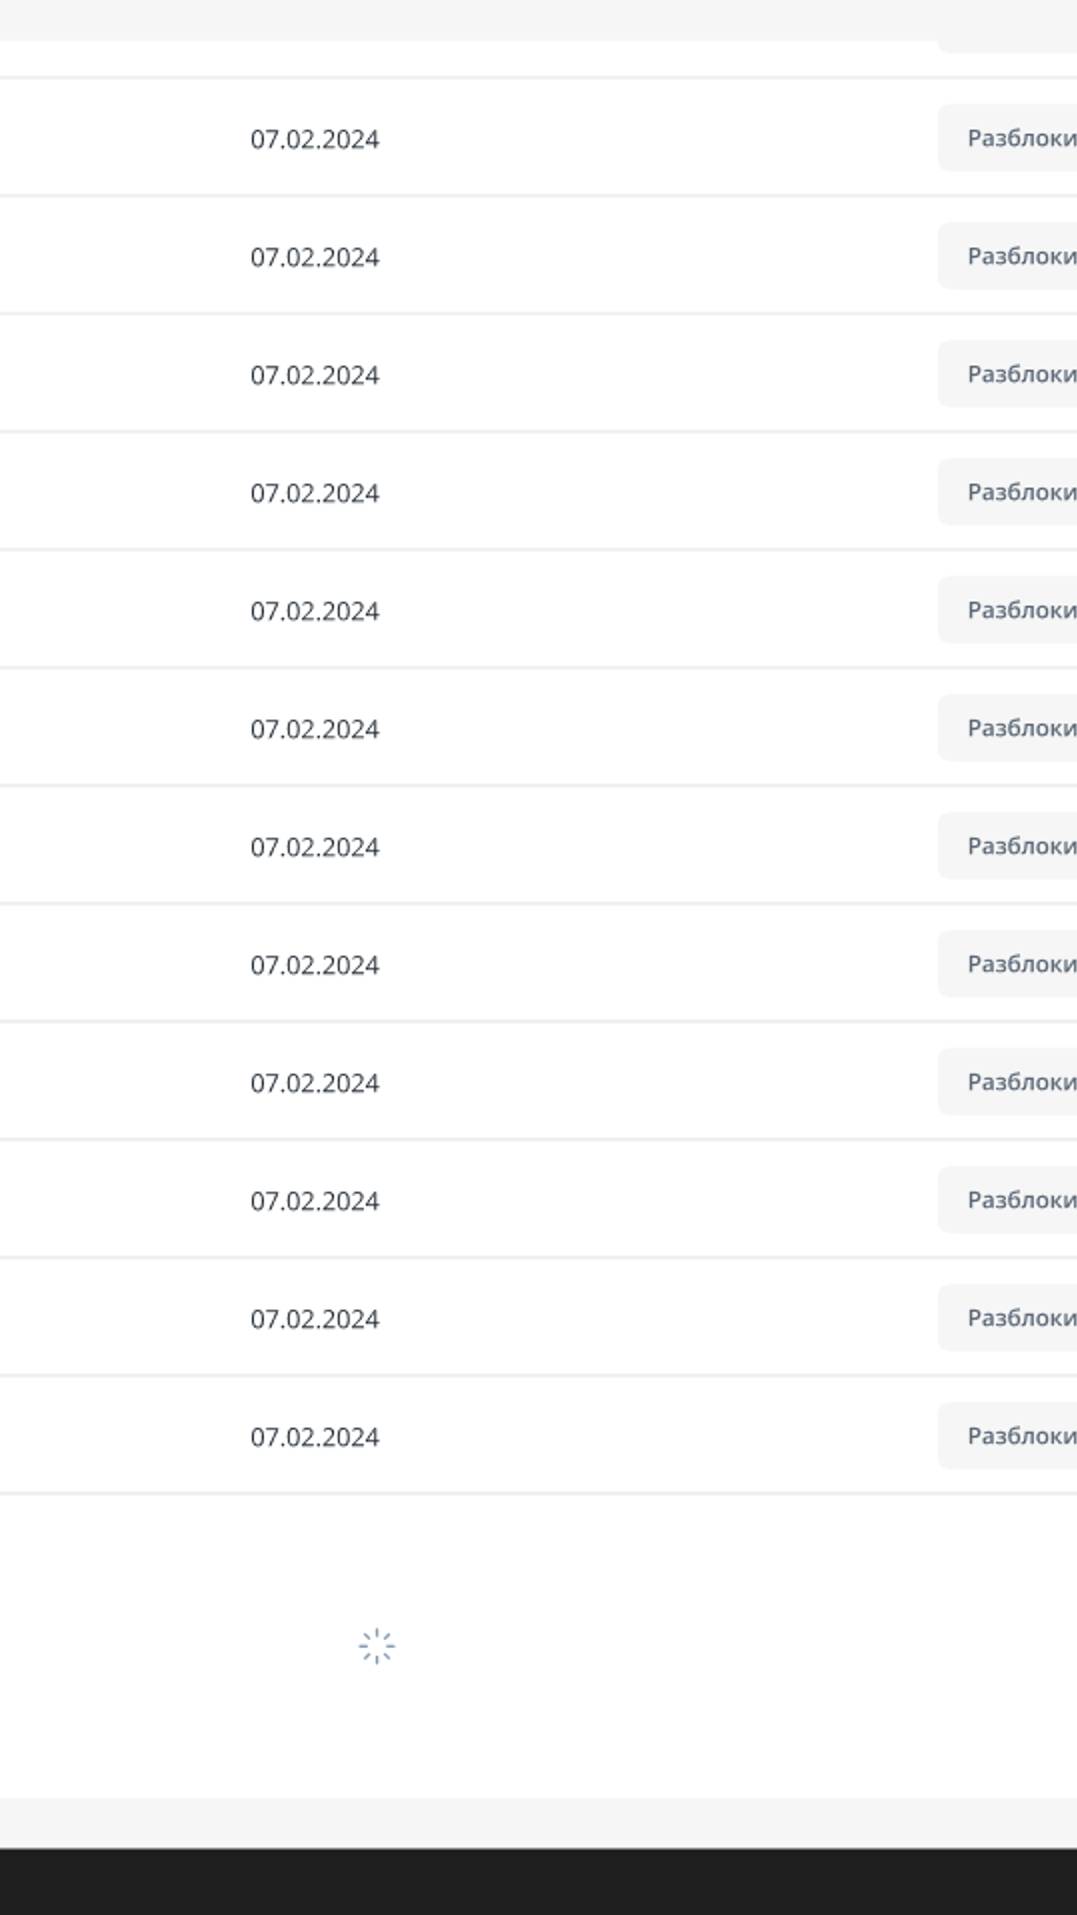Tap Разблокировать in the ninth row
The image size is (1077, 1915).
click(1010, 1082)
